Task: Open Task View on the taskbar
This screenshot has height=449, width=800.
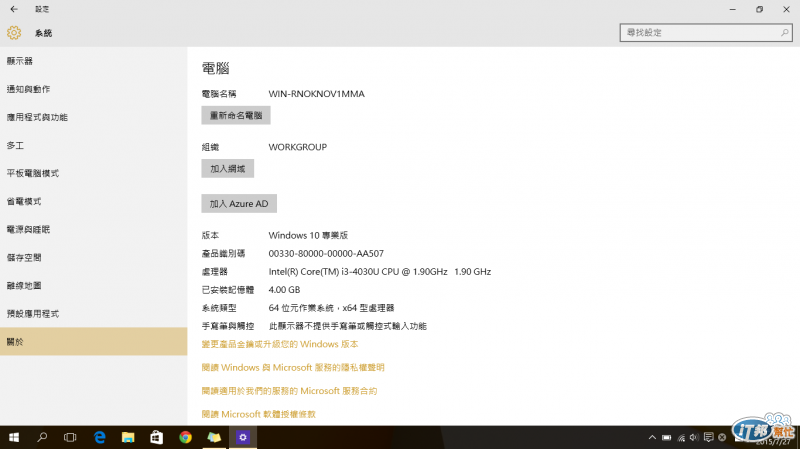Action: (x=70, y=437)
